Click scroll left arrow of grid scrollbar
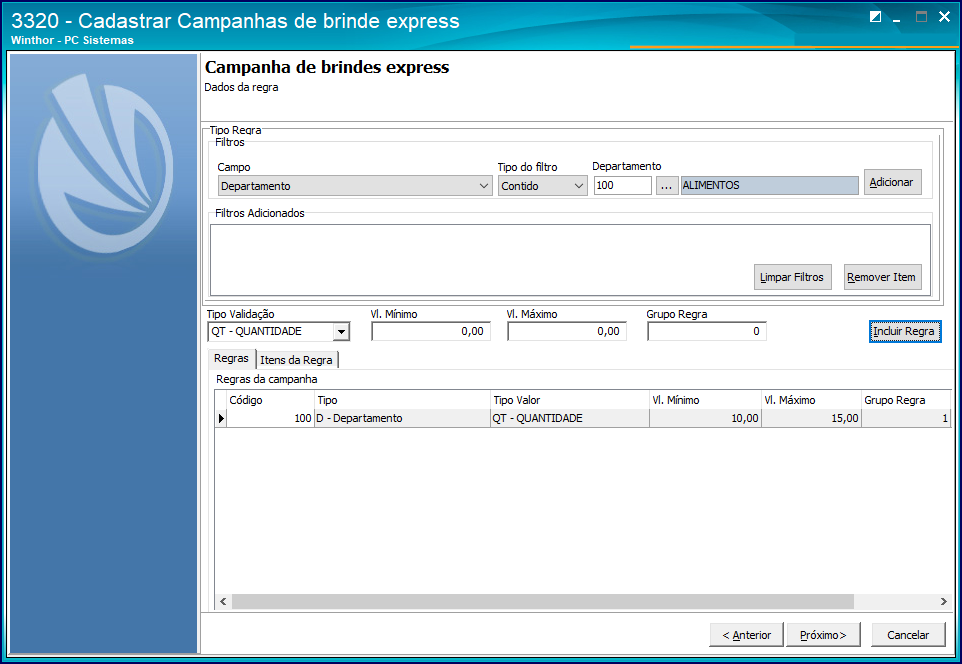The height and width of the screenshot is (664, 962). (x=223, y=601)
